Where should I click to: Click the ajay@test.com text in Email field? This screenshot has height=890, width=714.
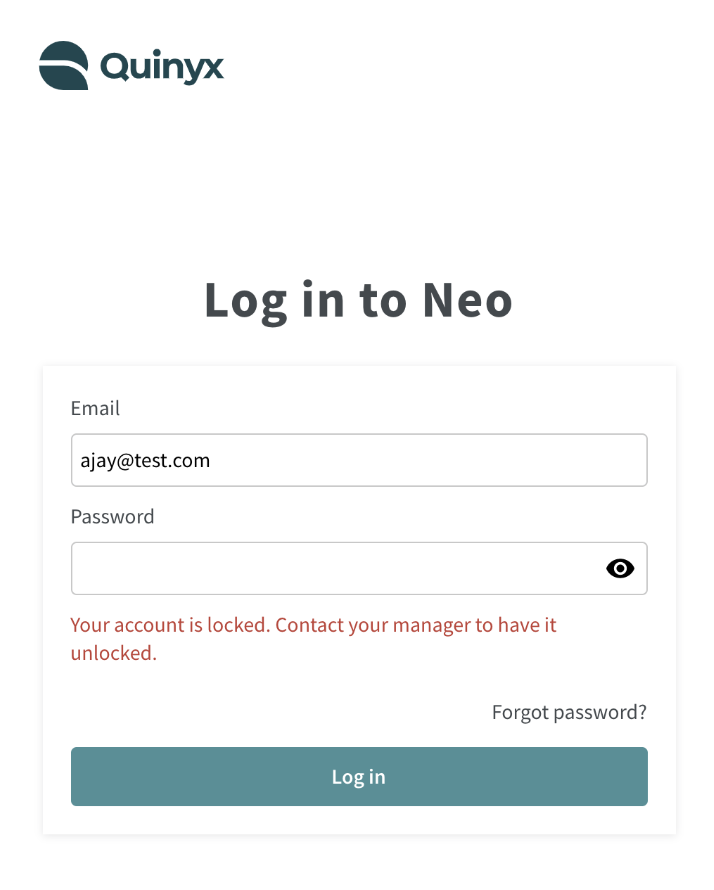pyautogui.click(x=145, y=461)
